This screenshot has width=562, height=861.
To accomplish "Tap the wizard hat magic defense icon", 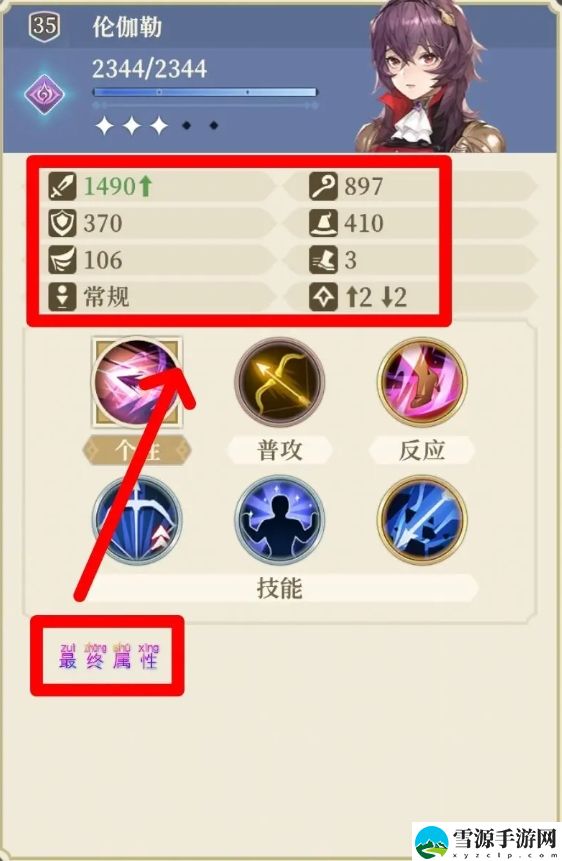I will pos(323,223).
